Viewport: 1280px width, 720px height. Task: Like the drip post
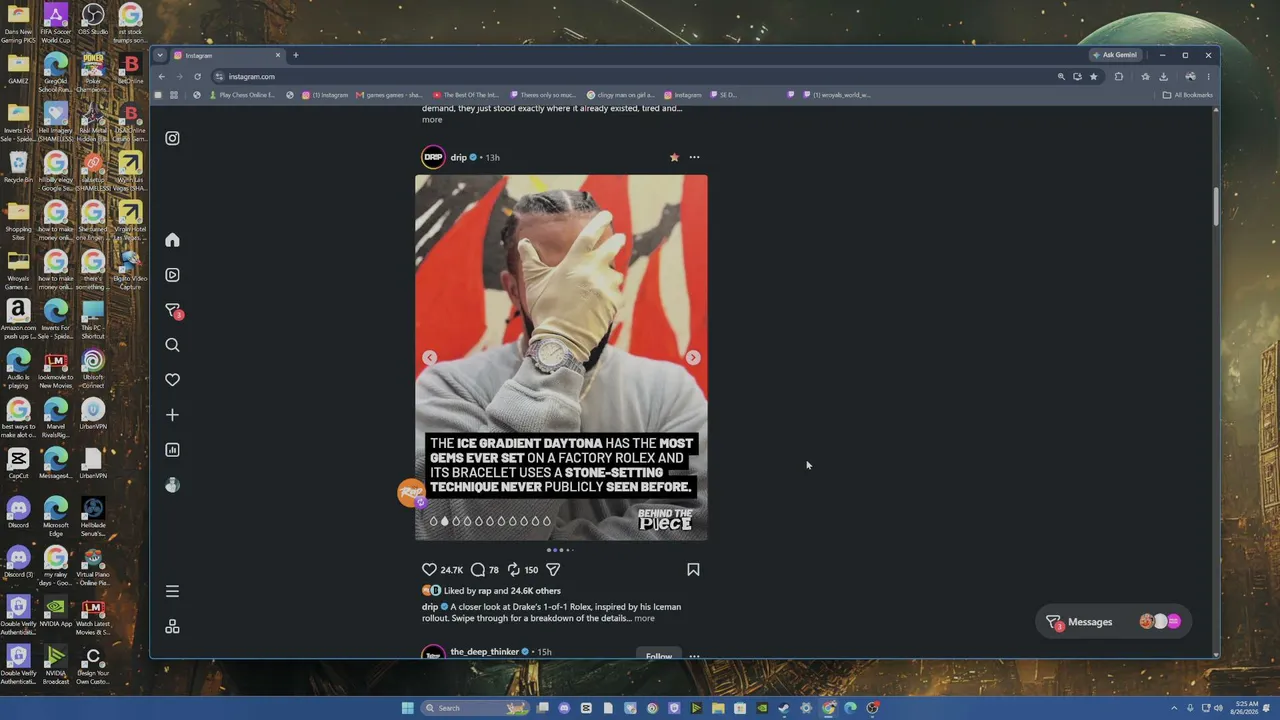pos(429,570)
